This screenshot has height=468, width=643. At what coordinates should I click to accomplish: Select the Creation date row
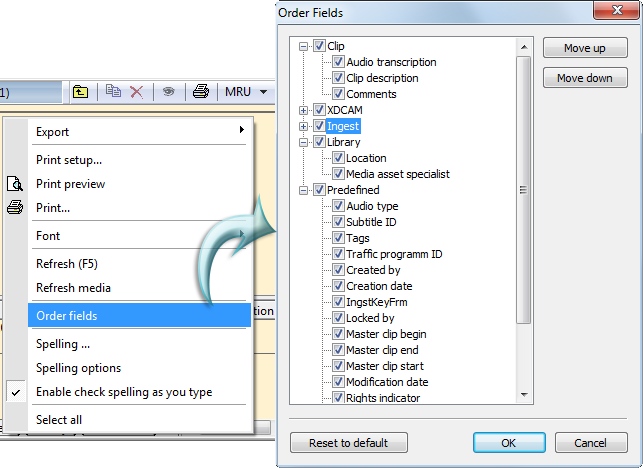click(x=379, y=286)
